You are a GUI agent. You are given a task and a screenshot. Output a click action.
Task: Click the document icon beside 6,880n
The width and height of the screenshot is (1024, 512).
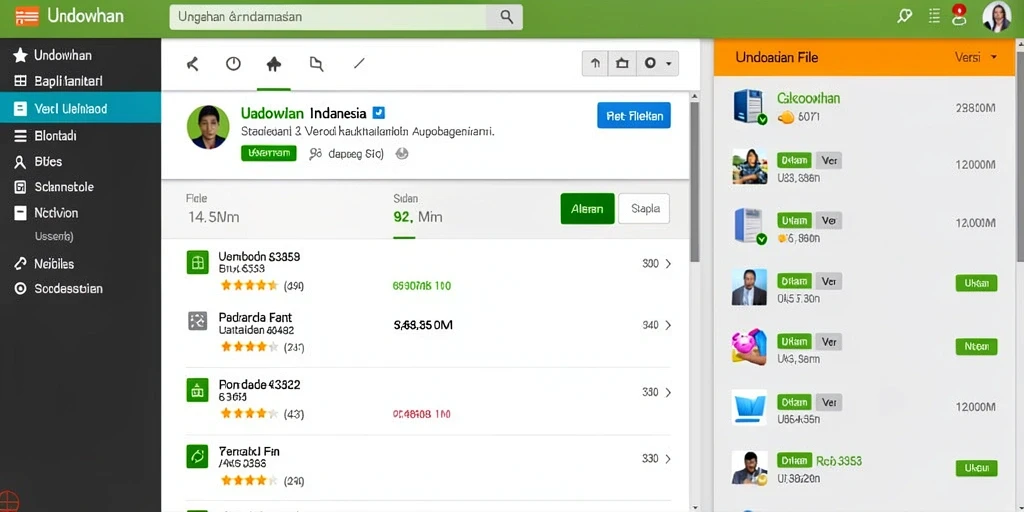748,226
